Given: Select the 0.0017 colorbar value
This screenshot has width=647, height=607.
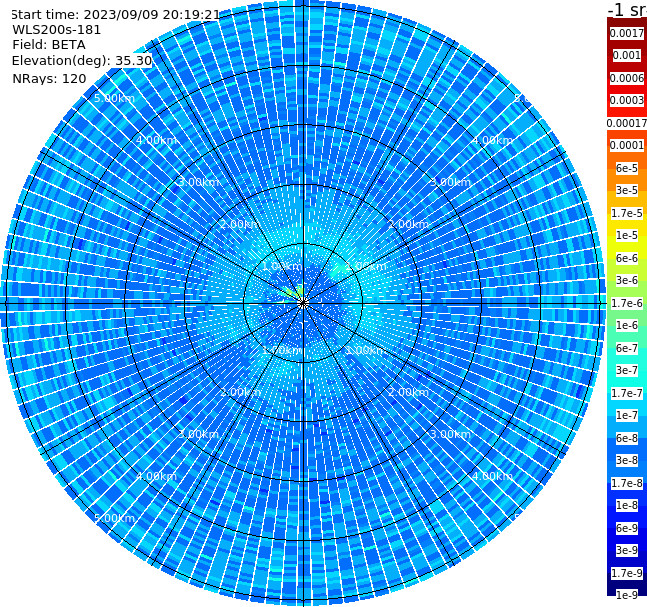Looking at the screenshot, I should (627, 33).
